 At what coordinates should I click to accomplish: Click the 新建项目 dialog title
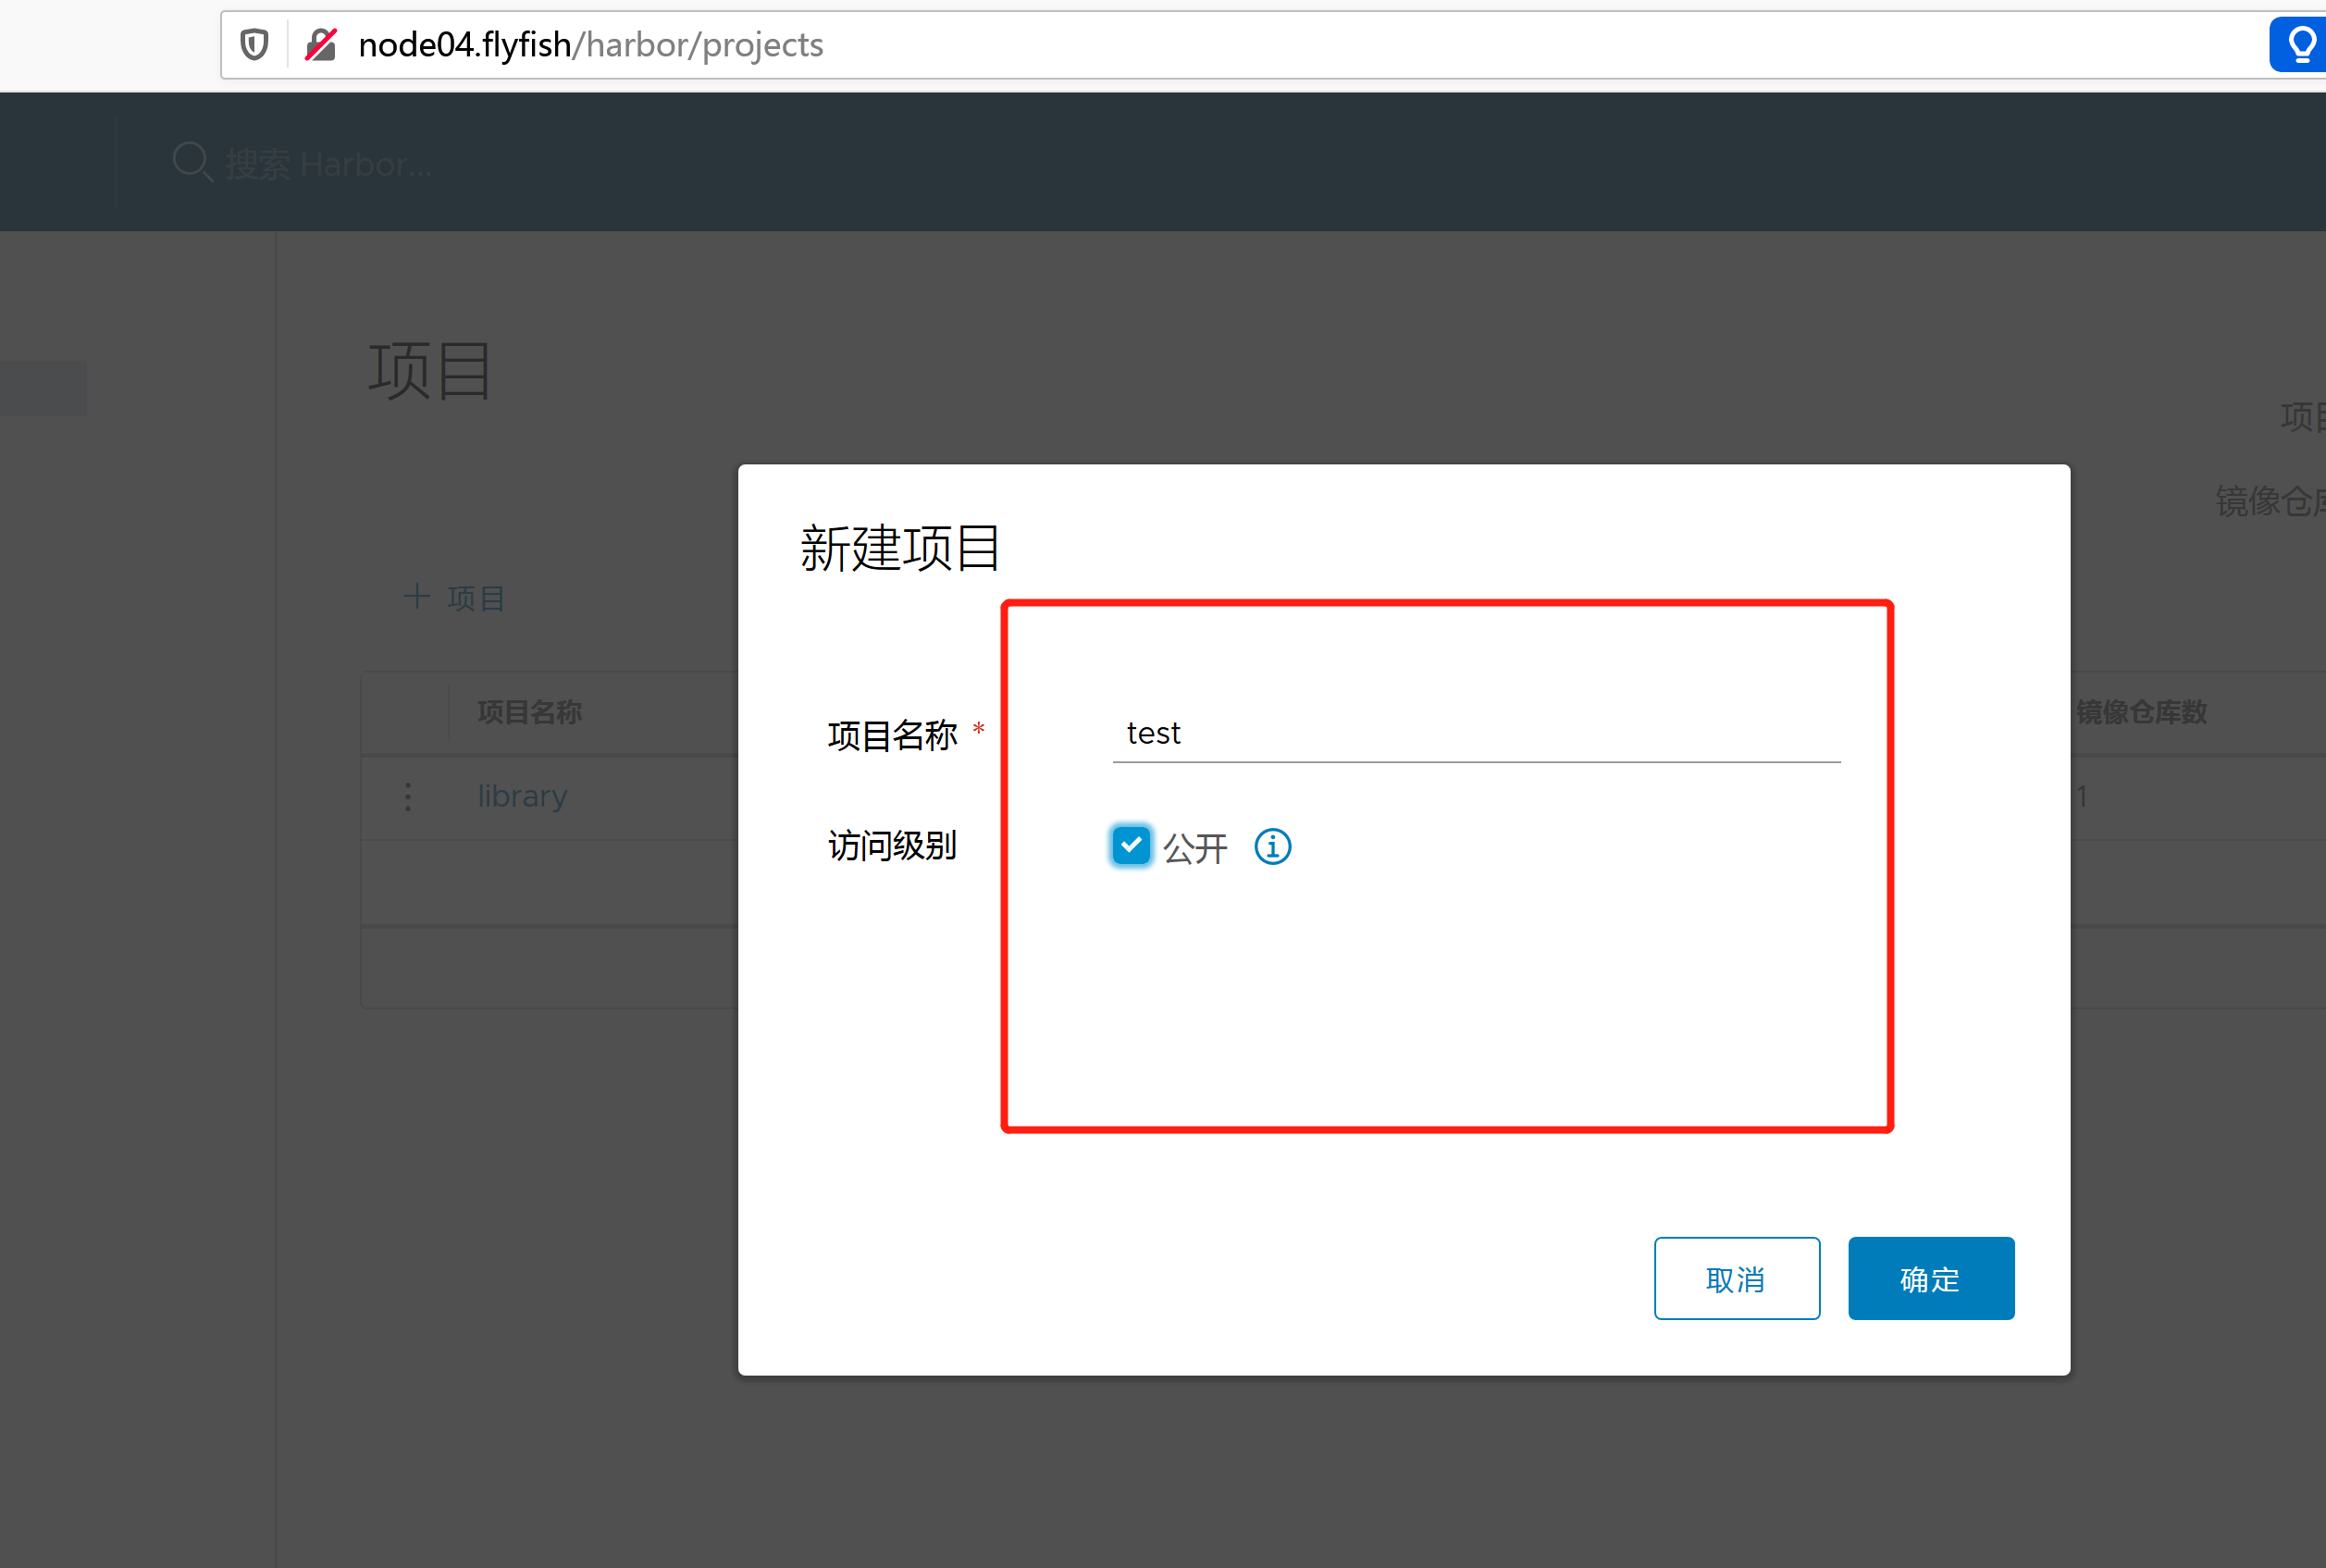(899, 548)
